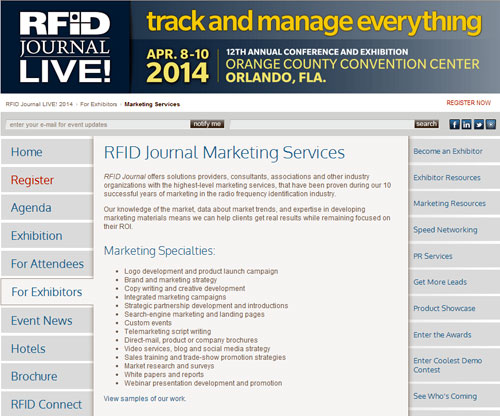
Task: Click 'Logo development and product launch campaign'
Action: (201, 271)
